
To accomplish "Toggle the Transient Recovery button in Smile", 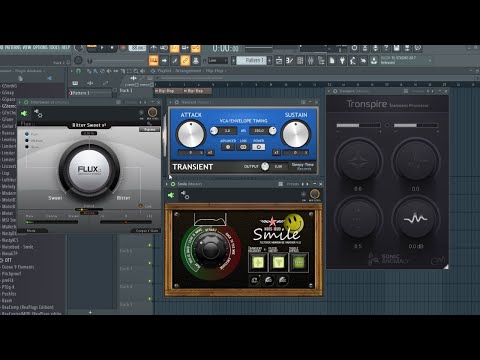I will [258, 262].
